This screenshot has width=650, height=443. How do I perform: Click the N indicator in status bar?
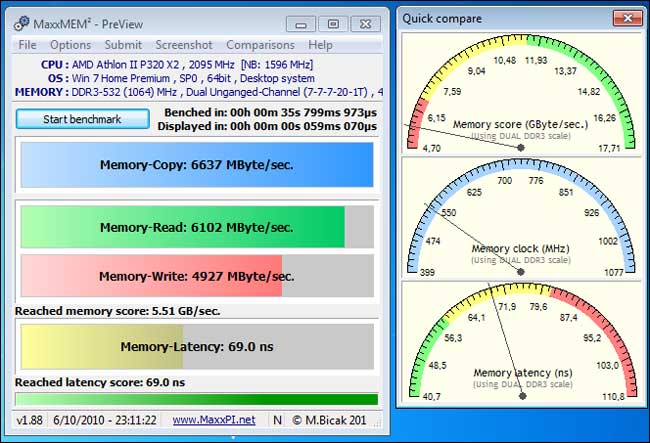(277, 420)
